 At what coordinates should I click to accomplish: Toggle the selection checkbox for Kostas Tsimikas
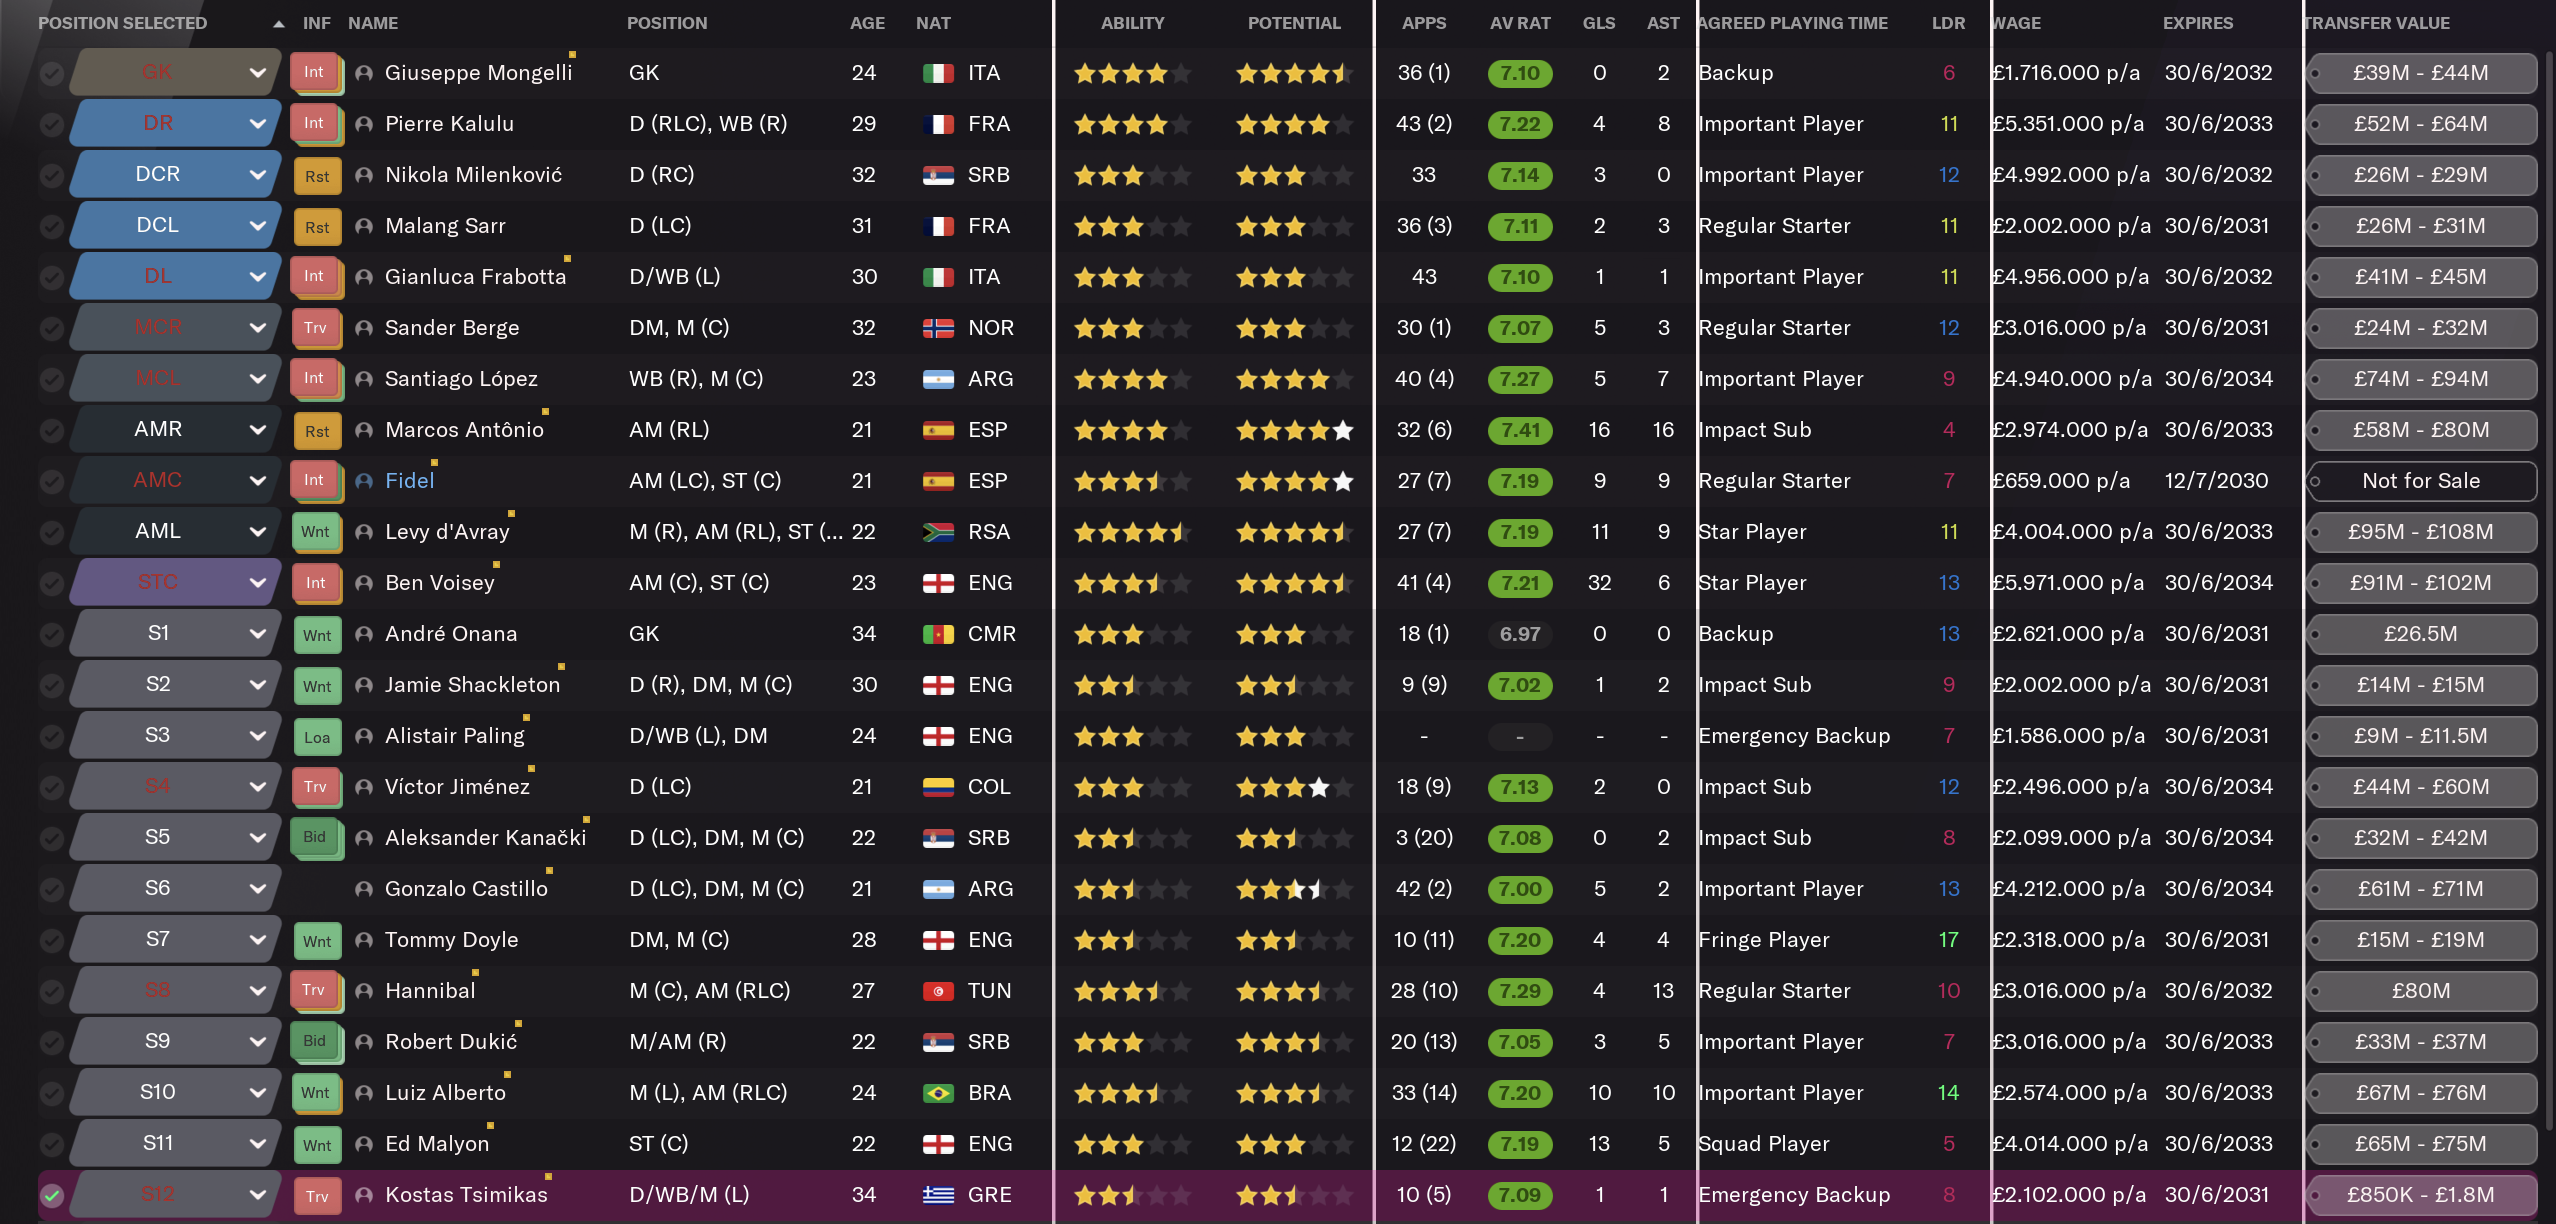52,1195
